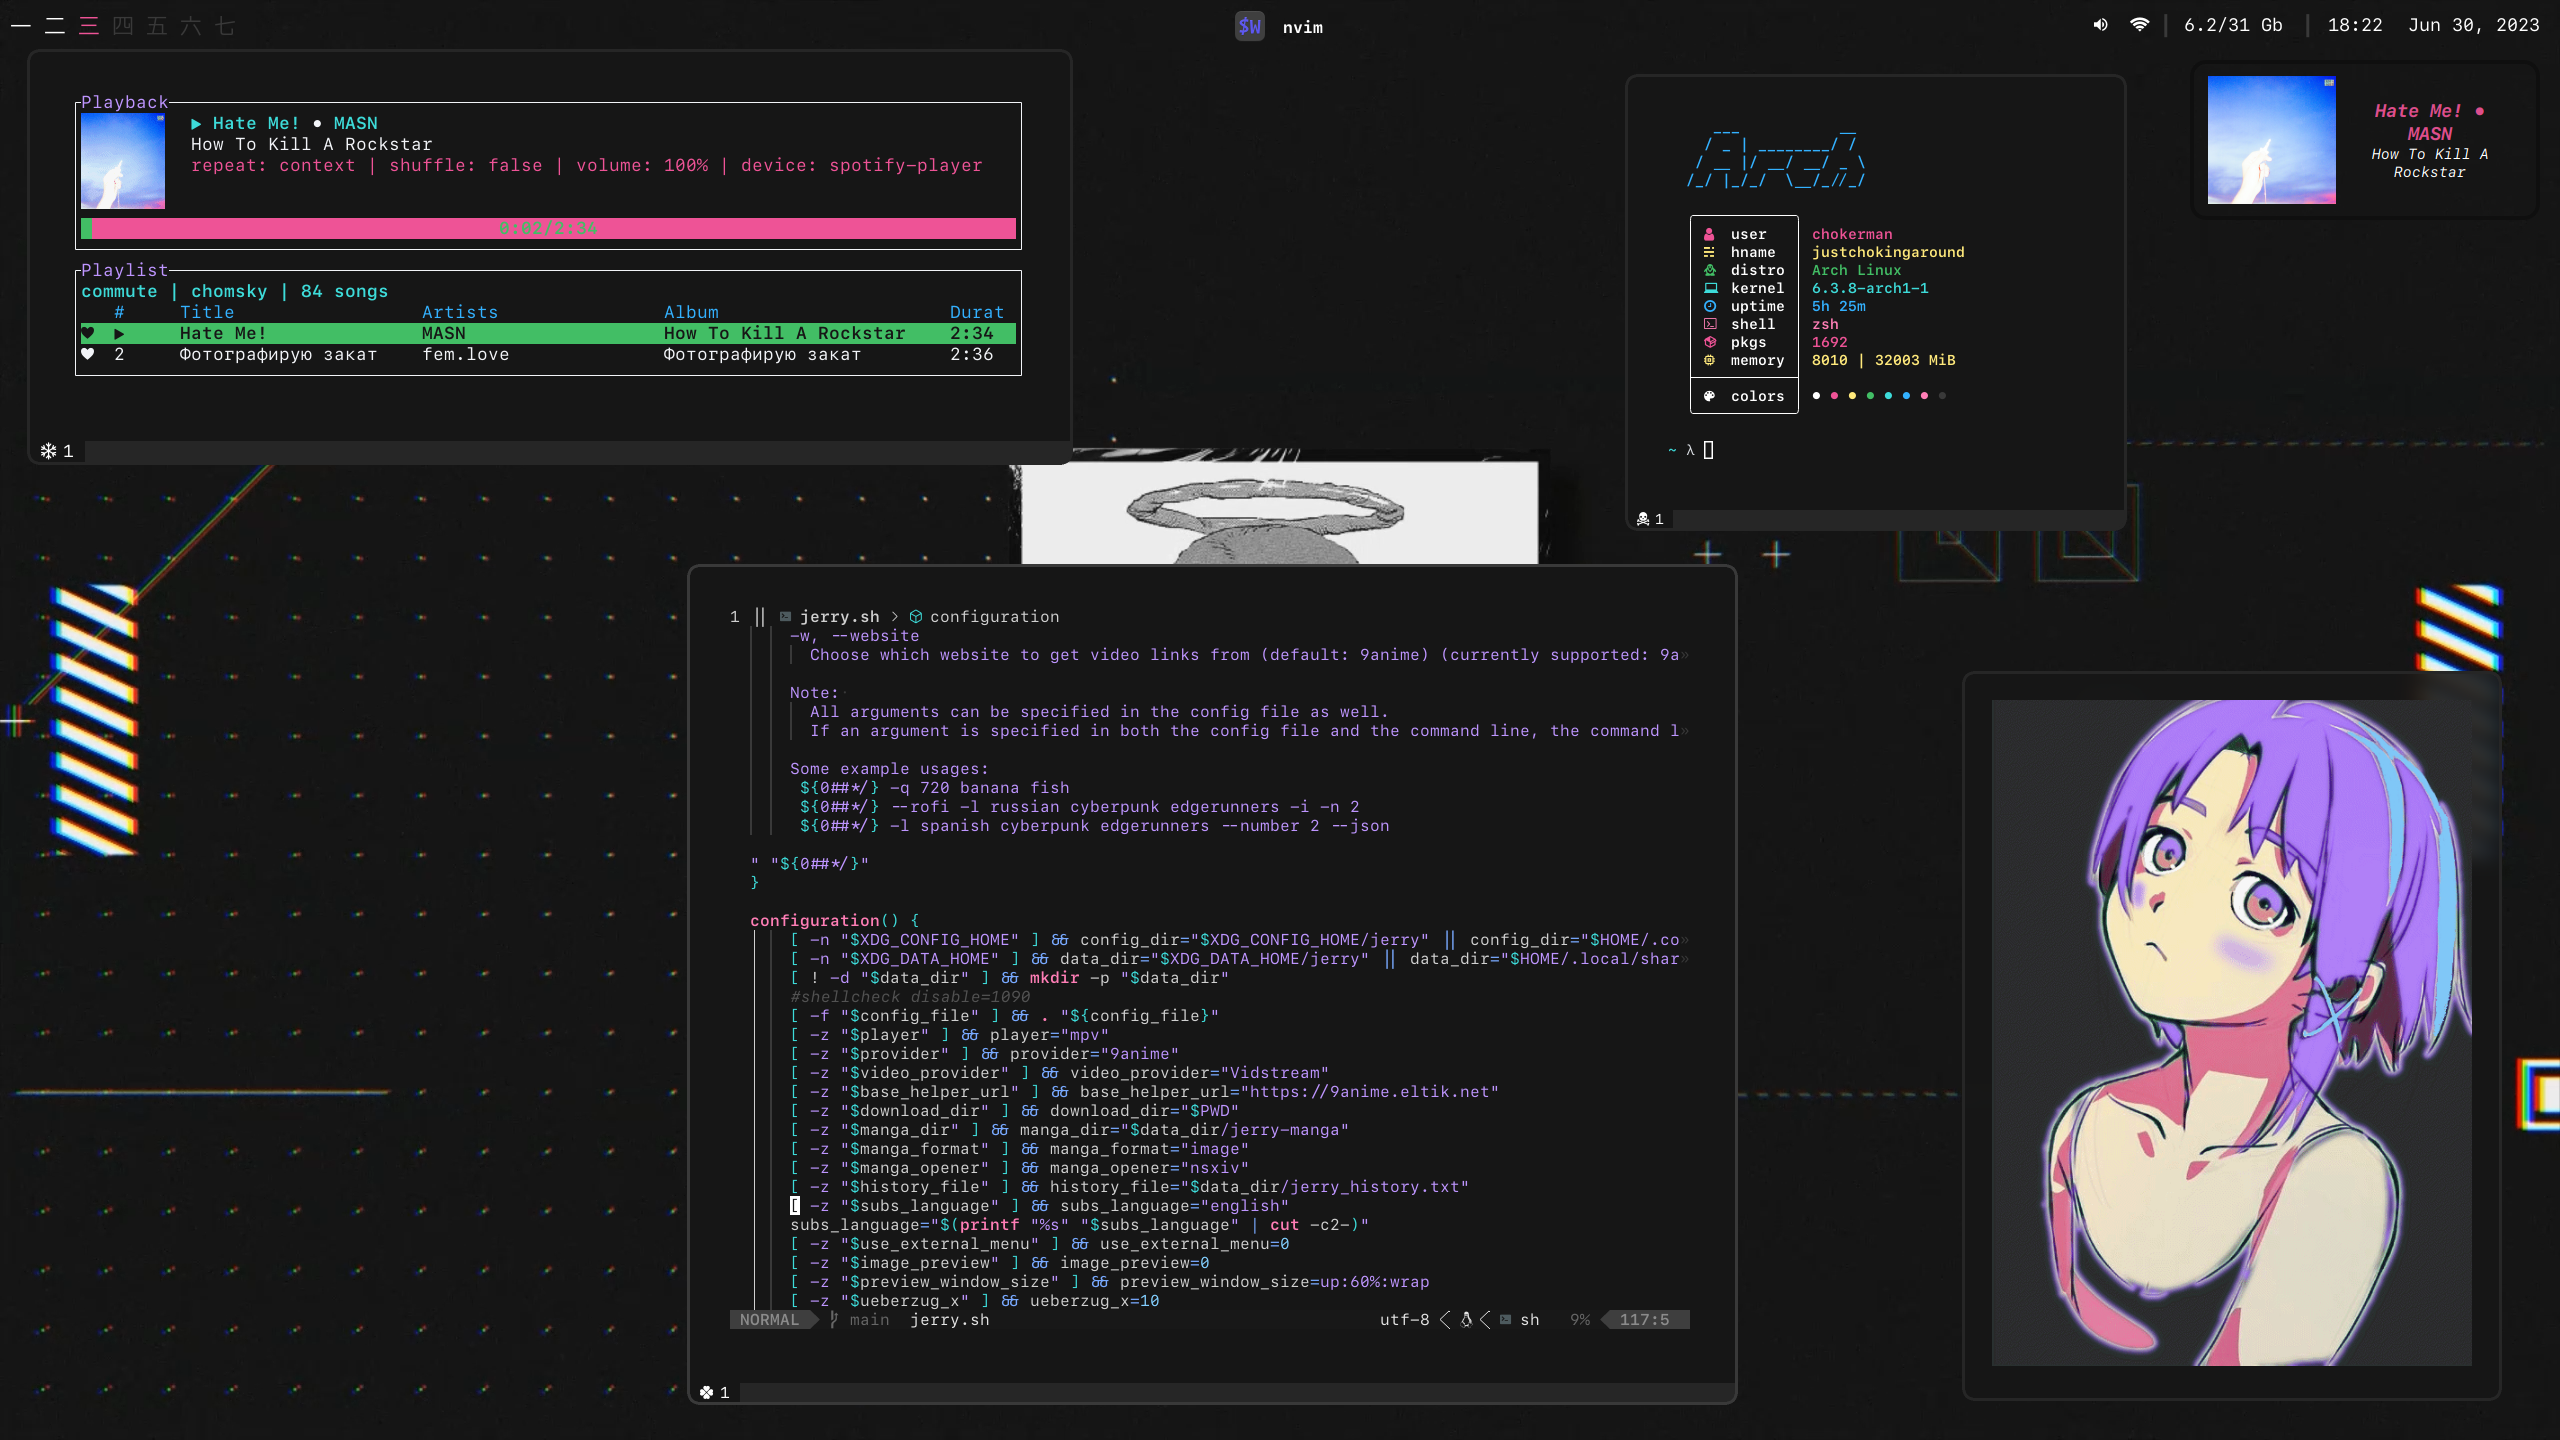
Task: Switch to workspace 二 in the top bar
Action: pos(54,26)
